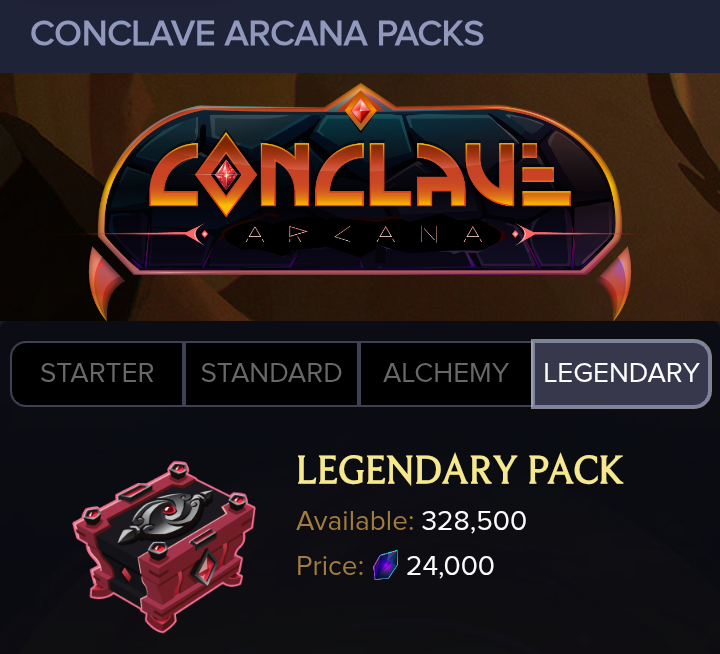
Task: Click the silver eye emblem on chest
Action: click(x=164, y=515)
